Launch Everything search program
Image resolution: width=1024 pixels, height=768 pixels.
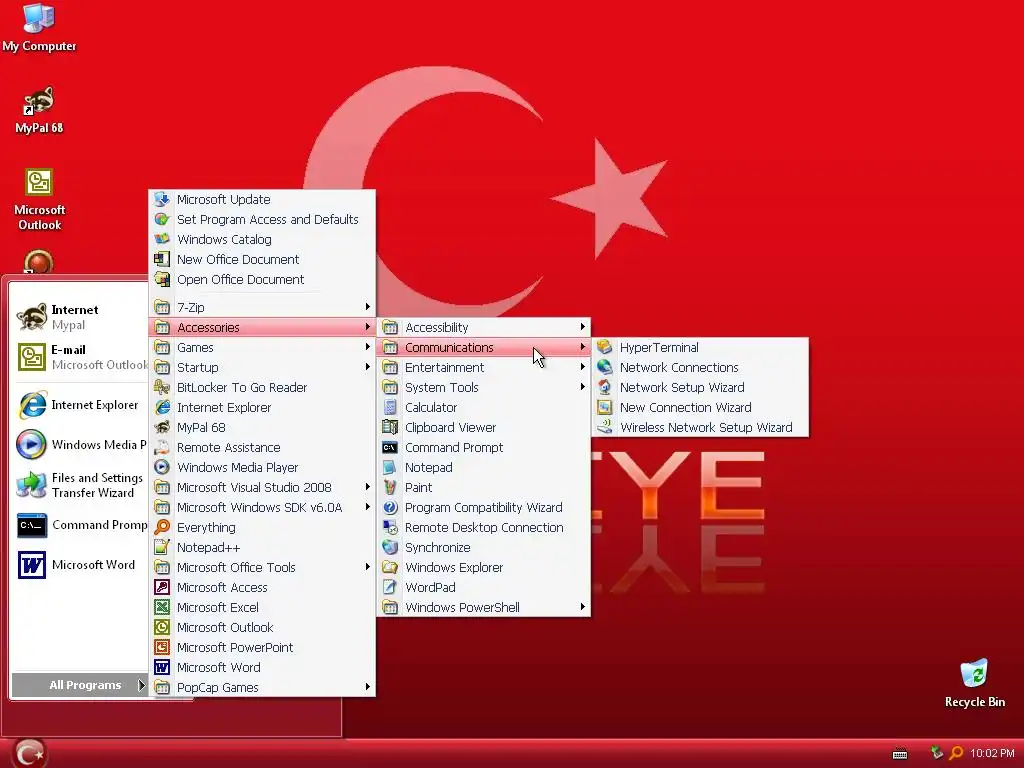(263, 528)
